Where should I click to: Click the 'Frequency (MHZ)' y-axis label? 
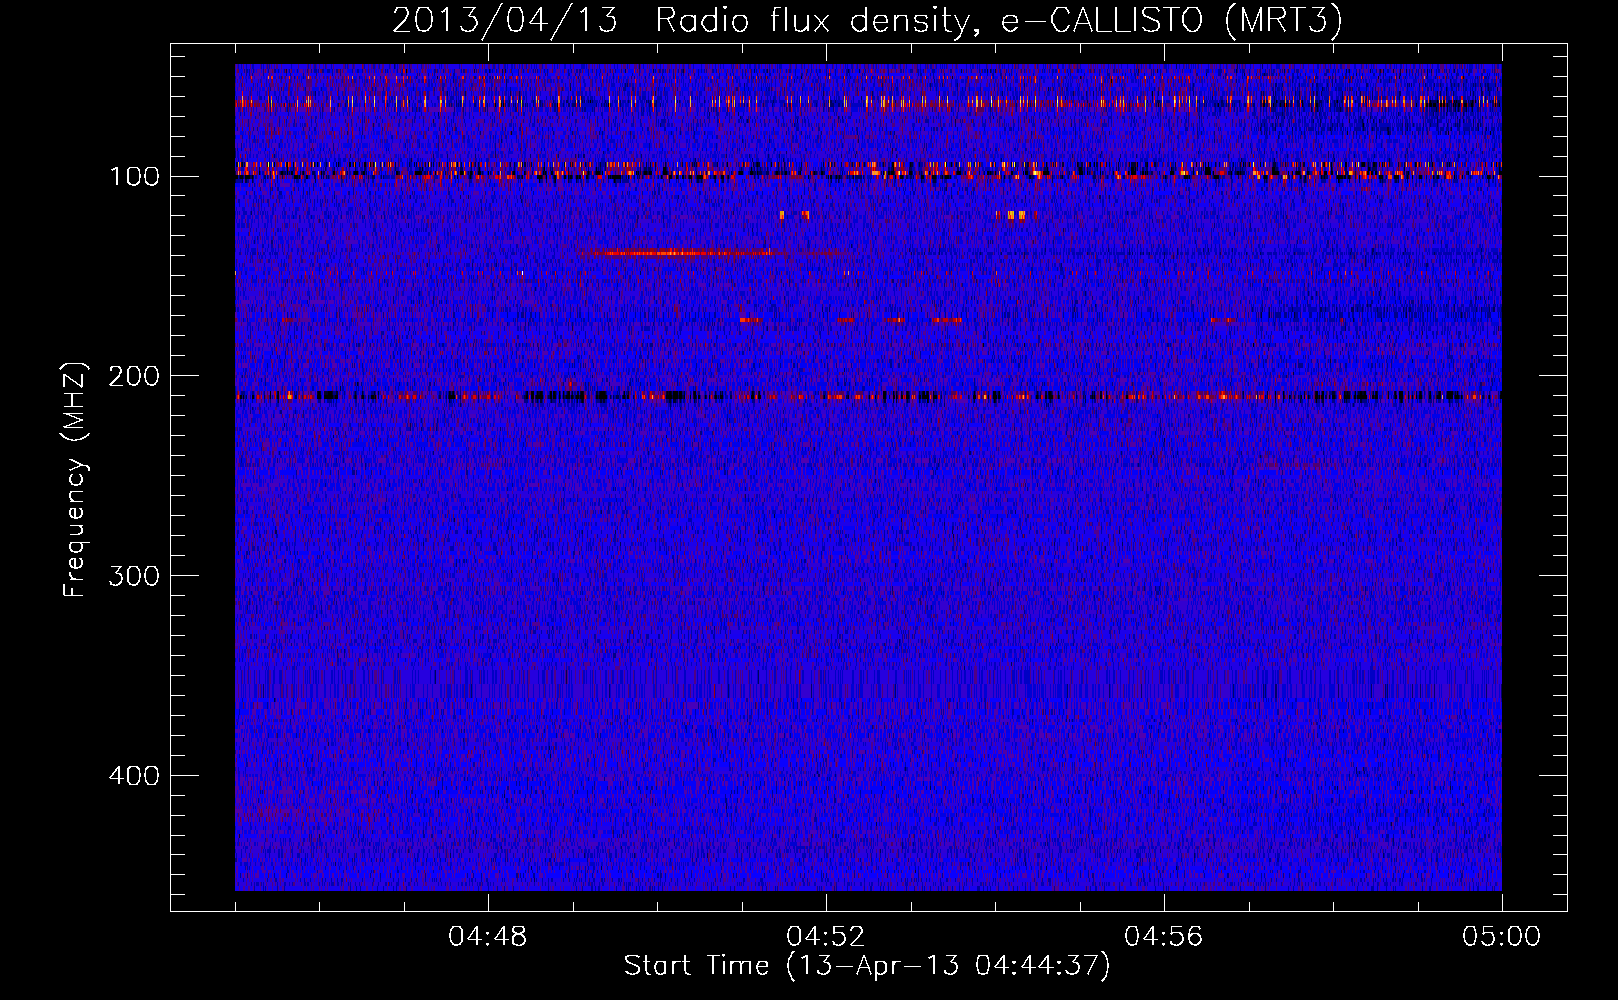[x=75, y=480]
